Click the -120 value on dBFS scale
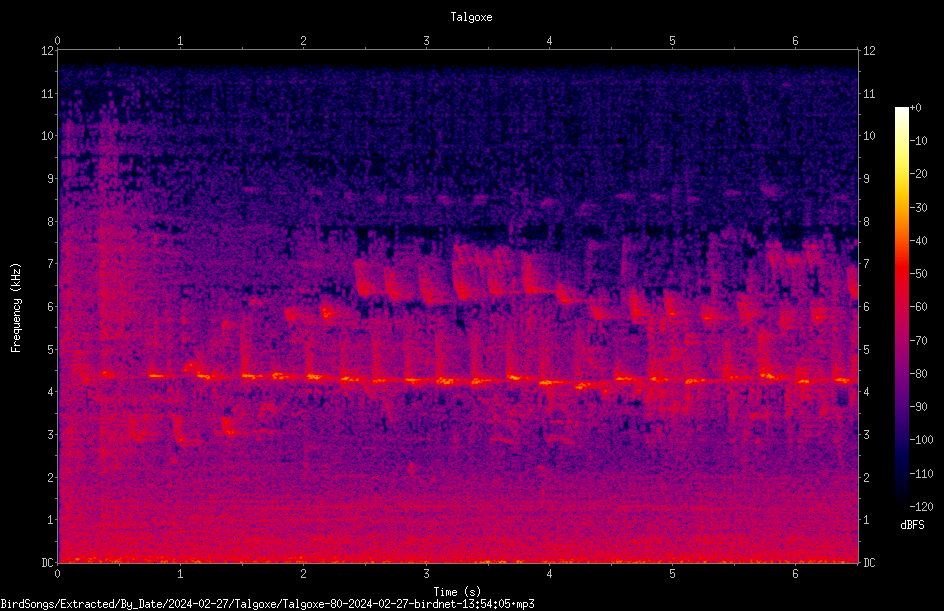The height and width of the screenshot is (611, 944). 921,507
